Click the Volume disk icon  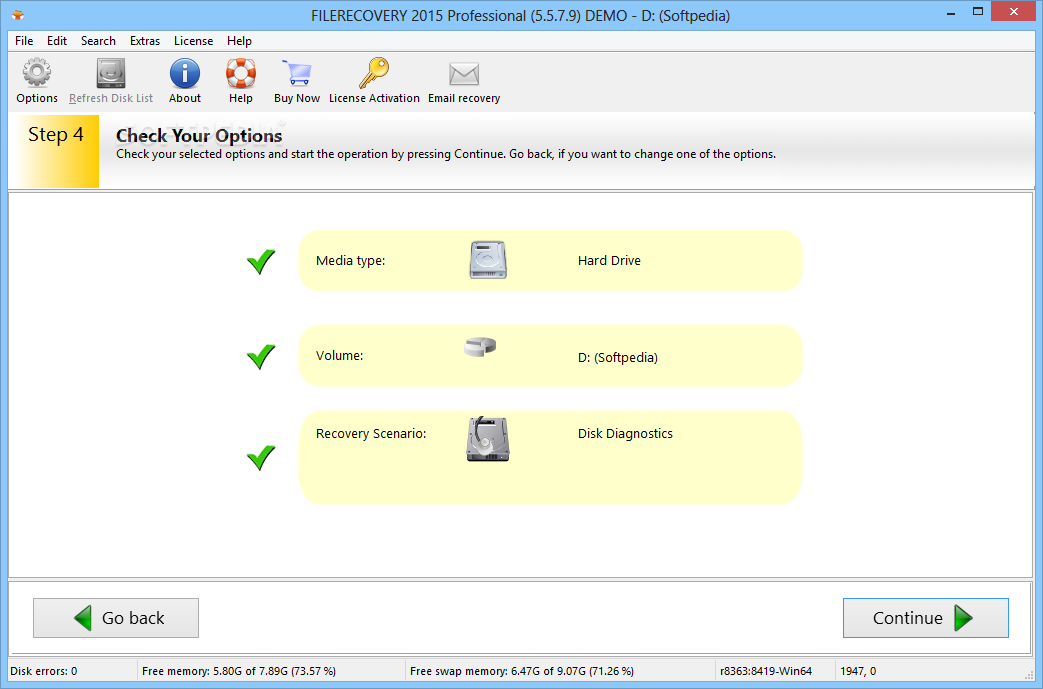[x=480, y=346]
